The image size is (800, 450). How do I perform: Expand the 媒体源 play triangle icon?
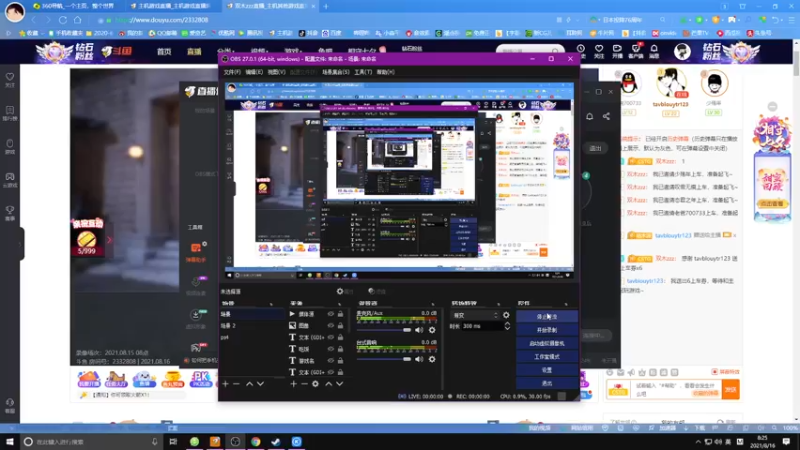pos(292,314)
